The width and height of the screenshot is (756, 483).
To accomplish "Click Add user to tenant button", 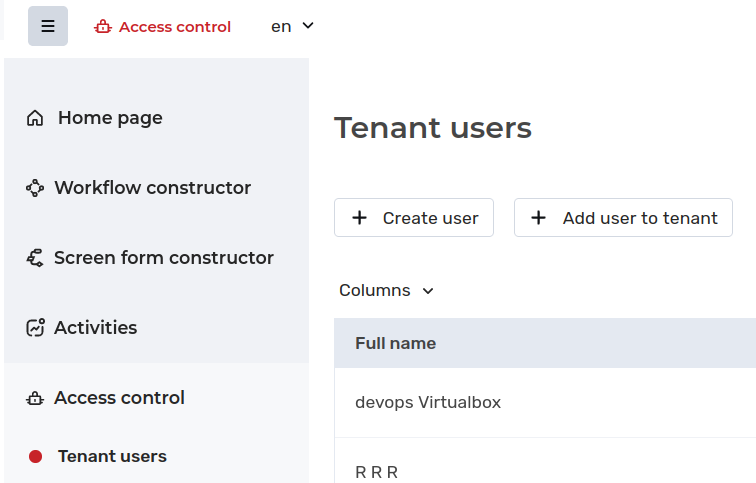I will click(623, 217).
